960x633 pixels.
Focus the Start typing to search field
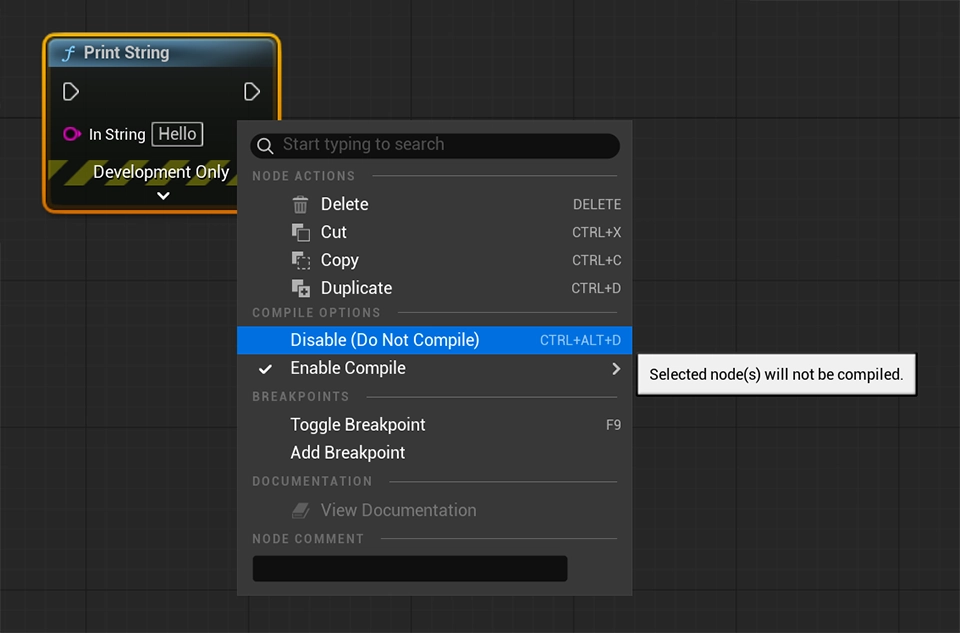(435, 146)
